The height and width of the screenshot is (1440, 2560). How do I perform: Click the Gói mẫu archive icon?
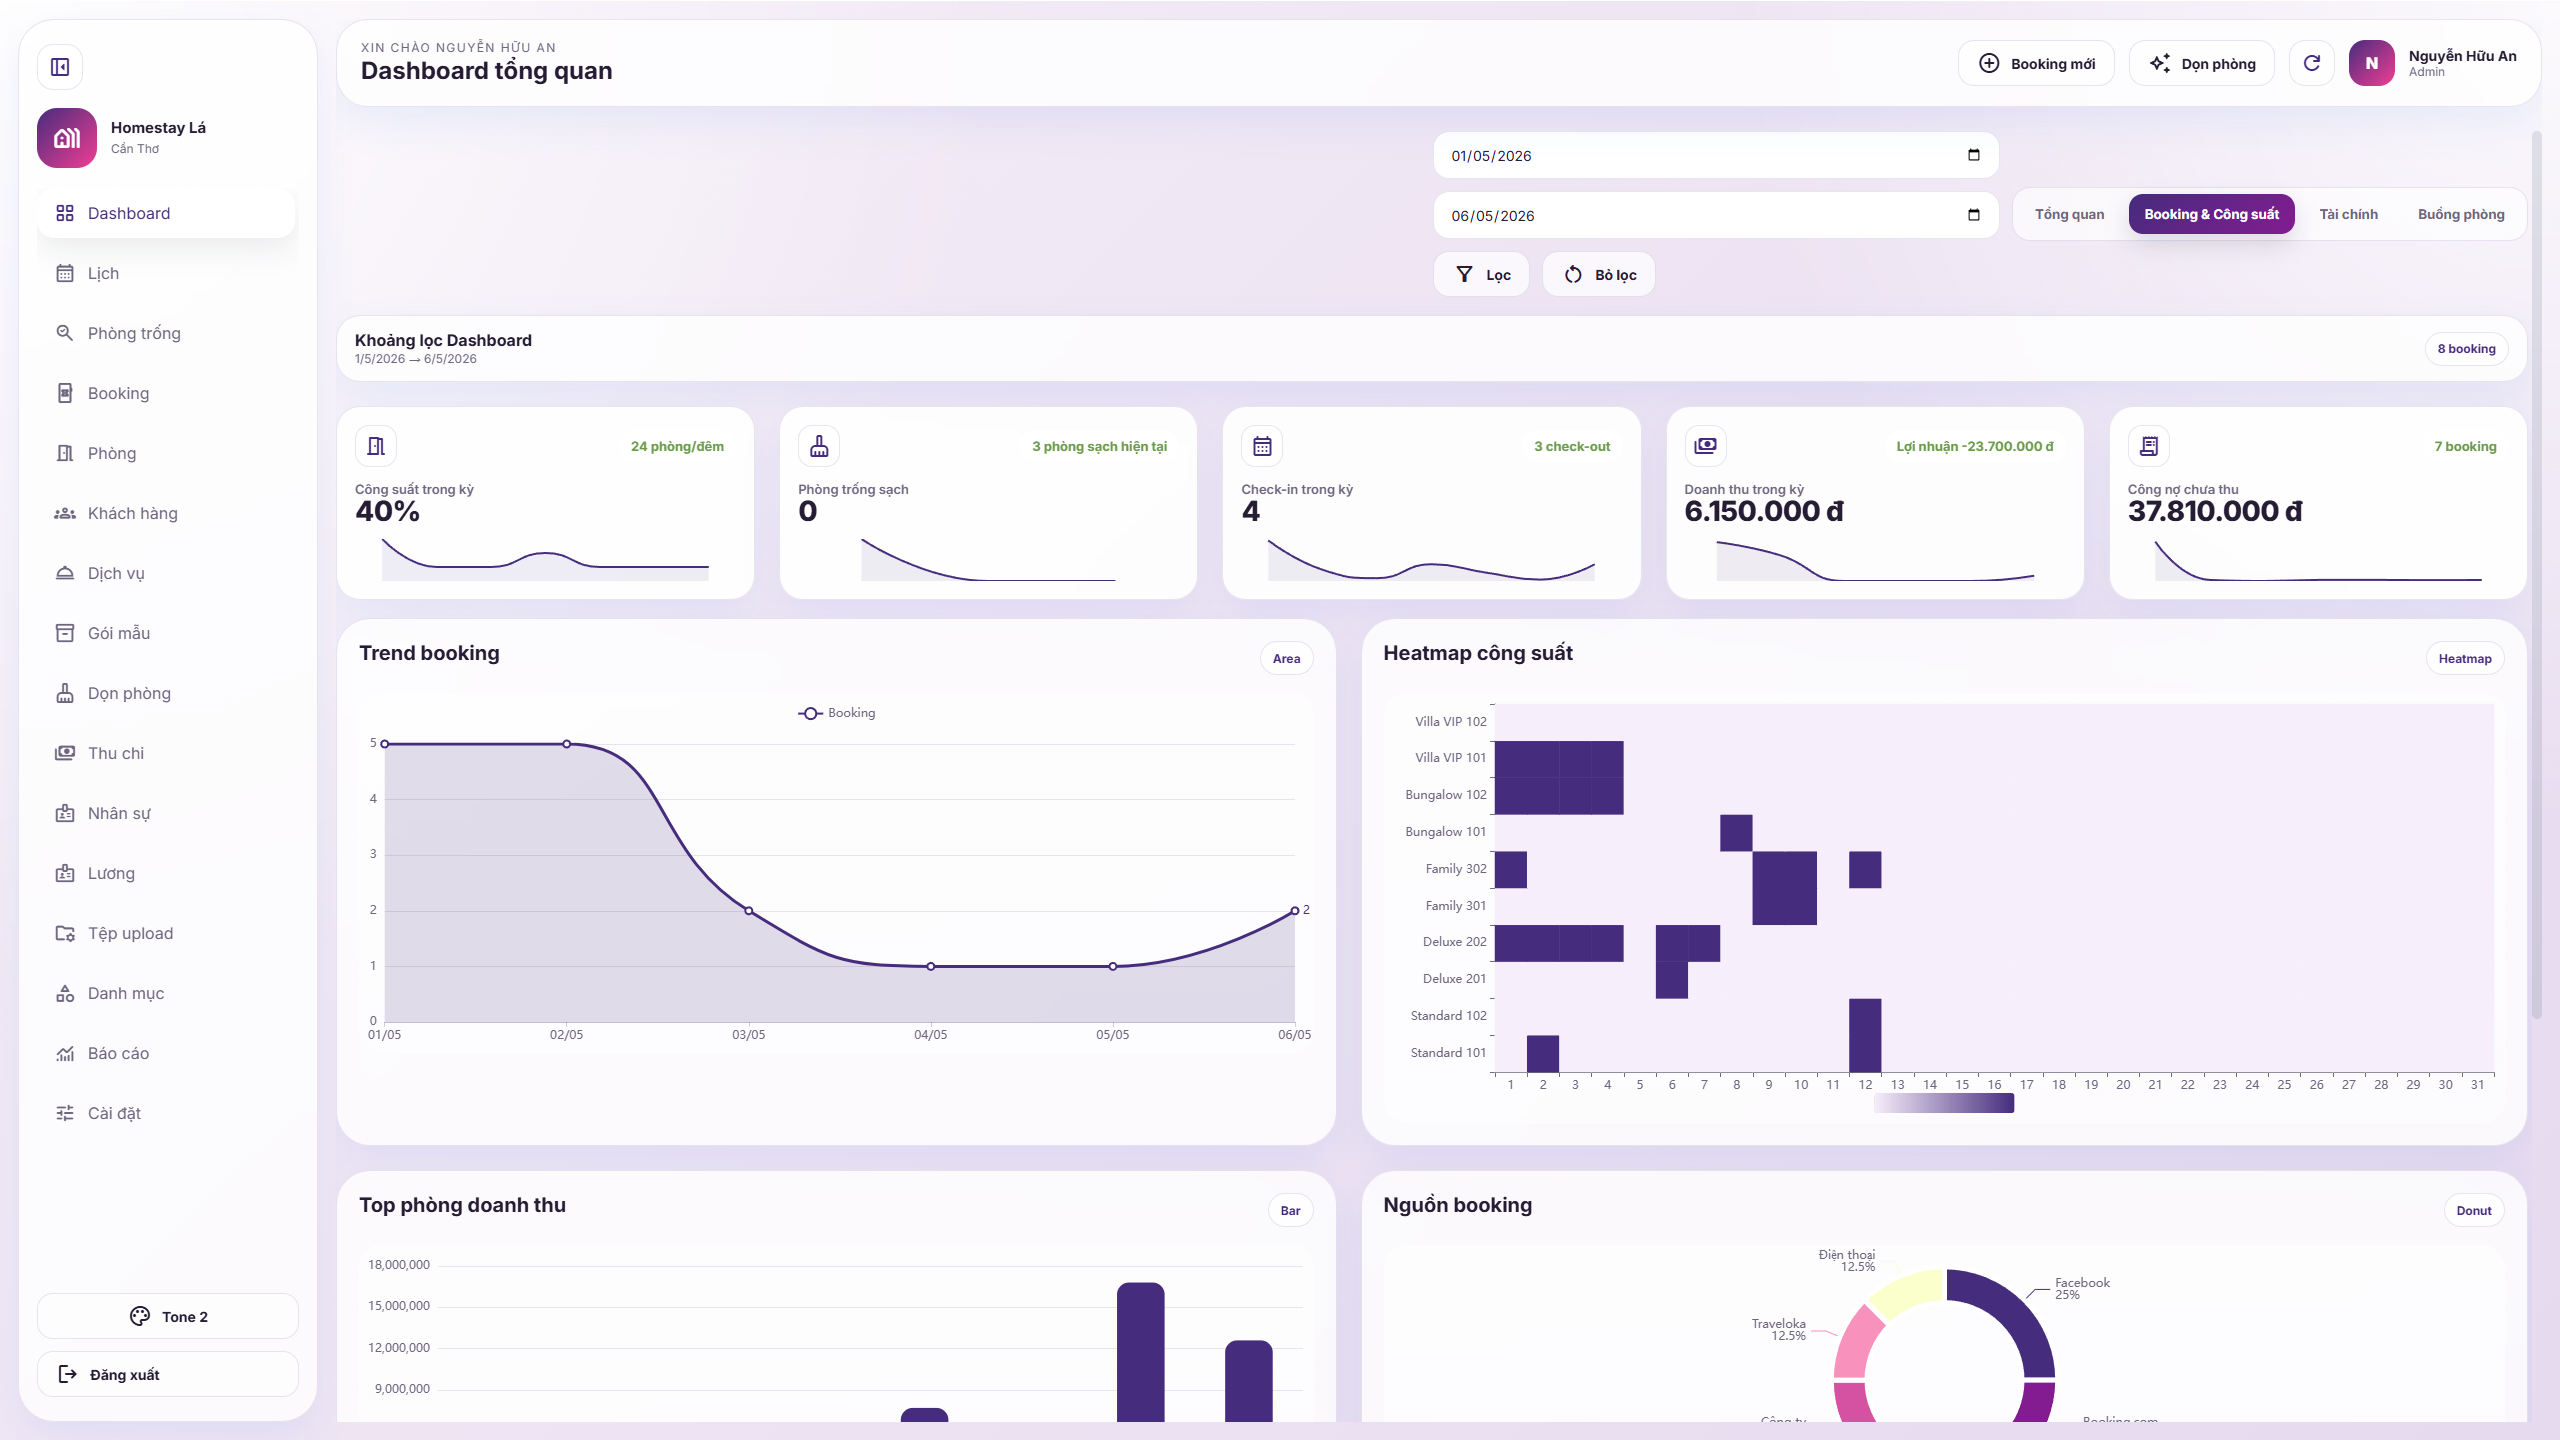pos(65,633)
